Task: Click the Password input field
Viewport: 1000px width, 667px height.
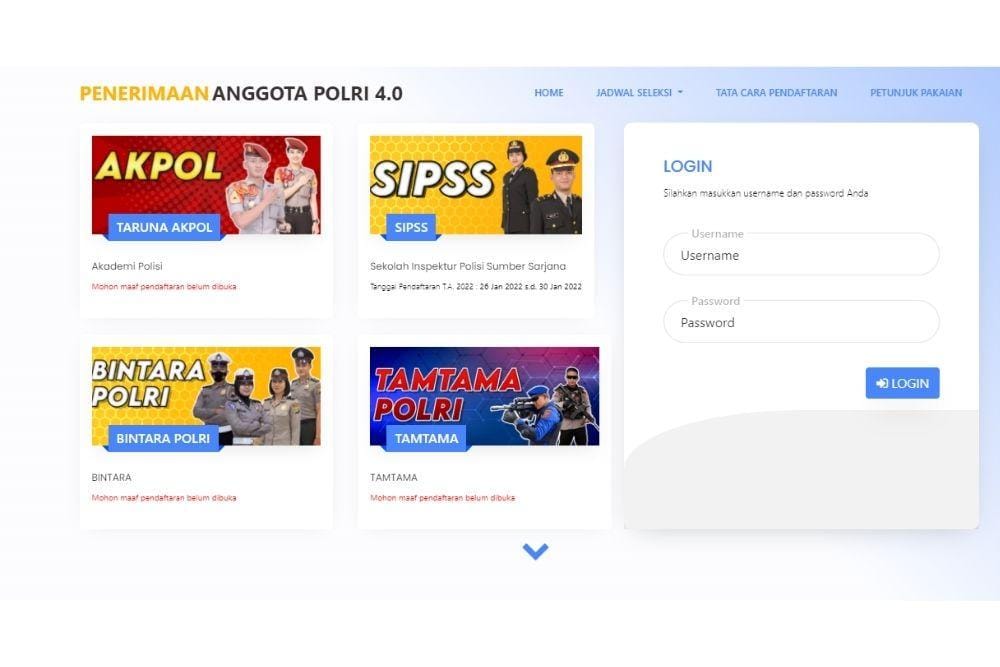Action: click(801, 322)
